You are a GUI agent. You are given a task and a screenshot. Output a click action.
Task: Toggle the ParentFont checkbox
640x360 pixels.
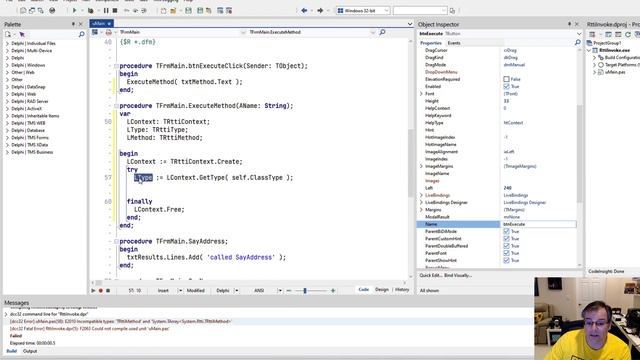point(506,253)
